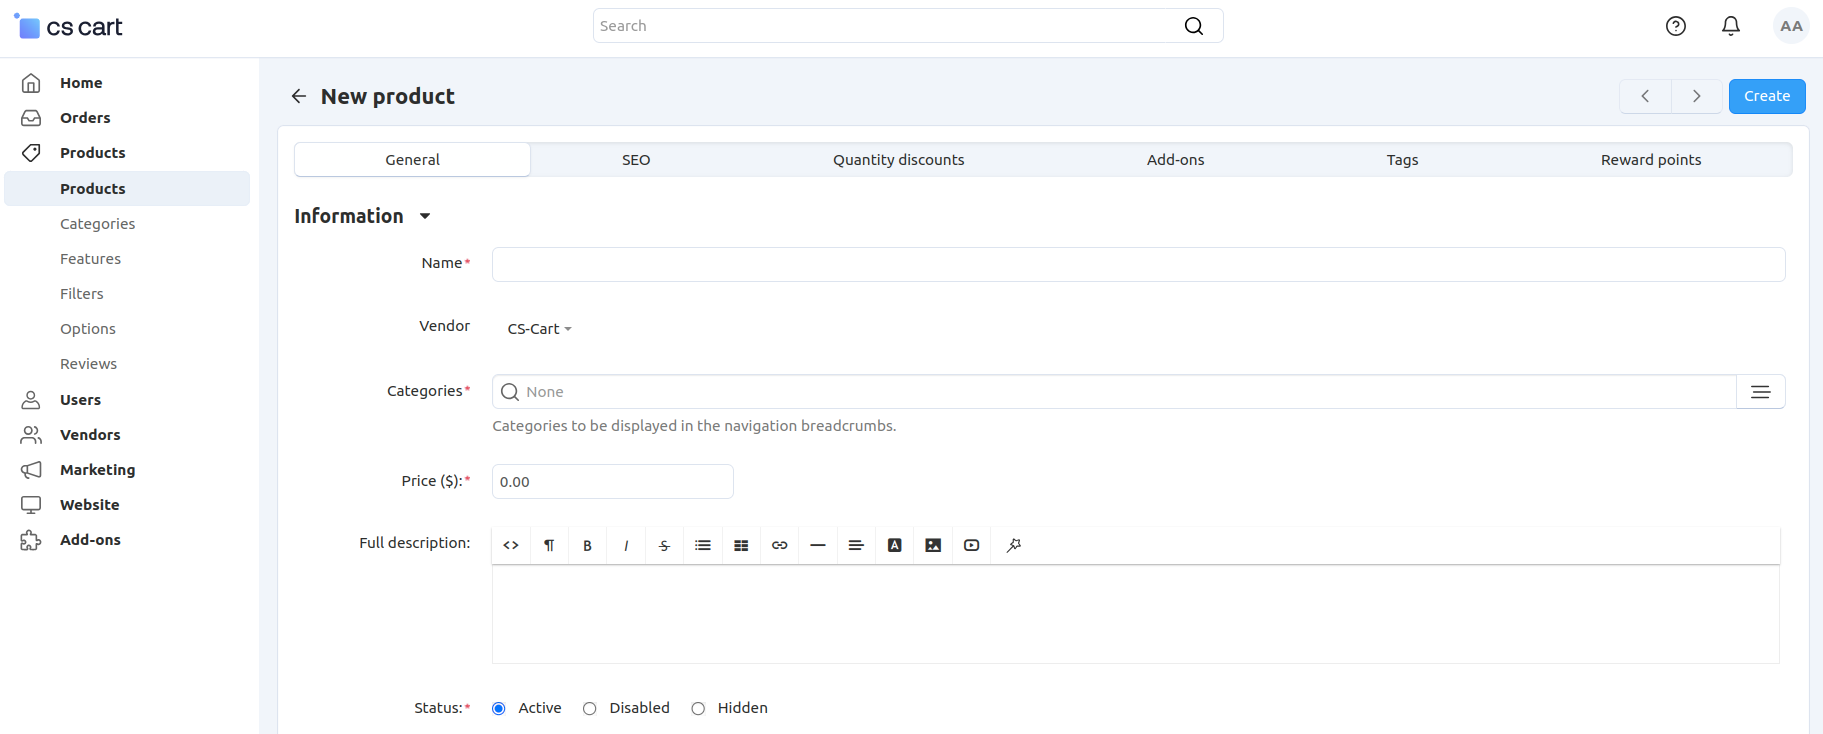Click the Home sidebar icon

click(x=31, y=83)
